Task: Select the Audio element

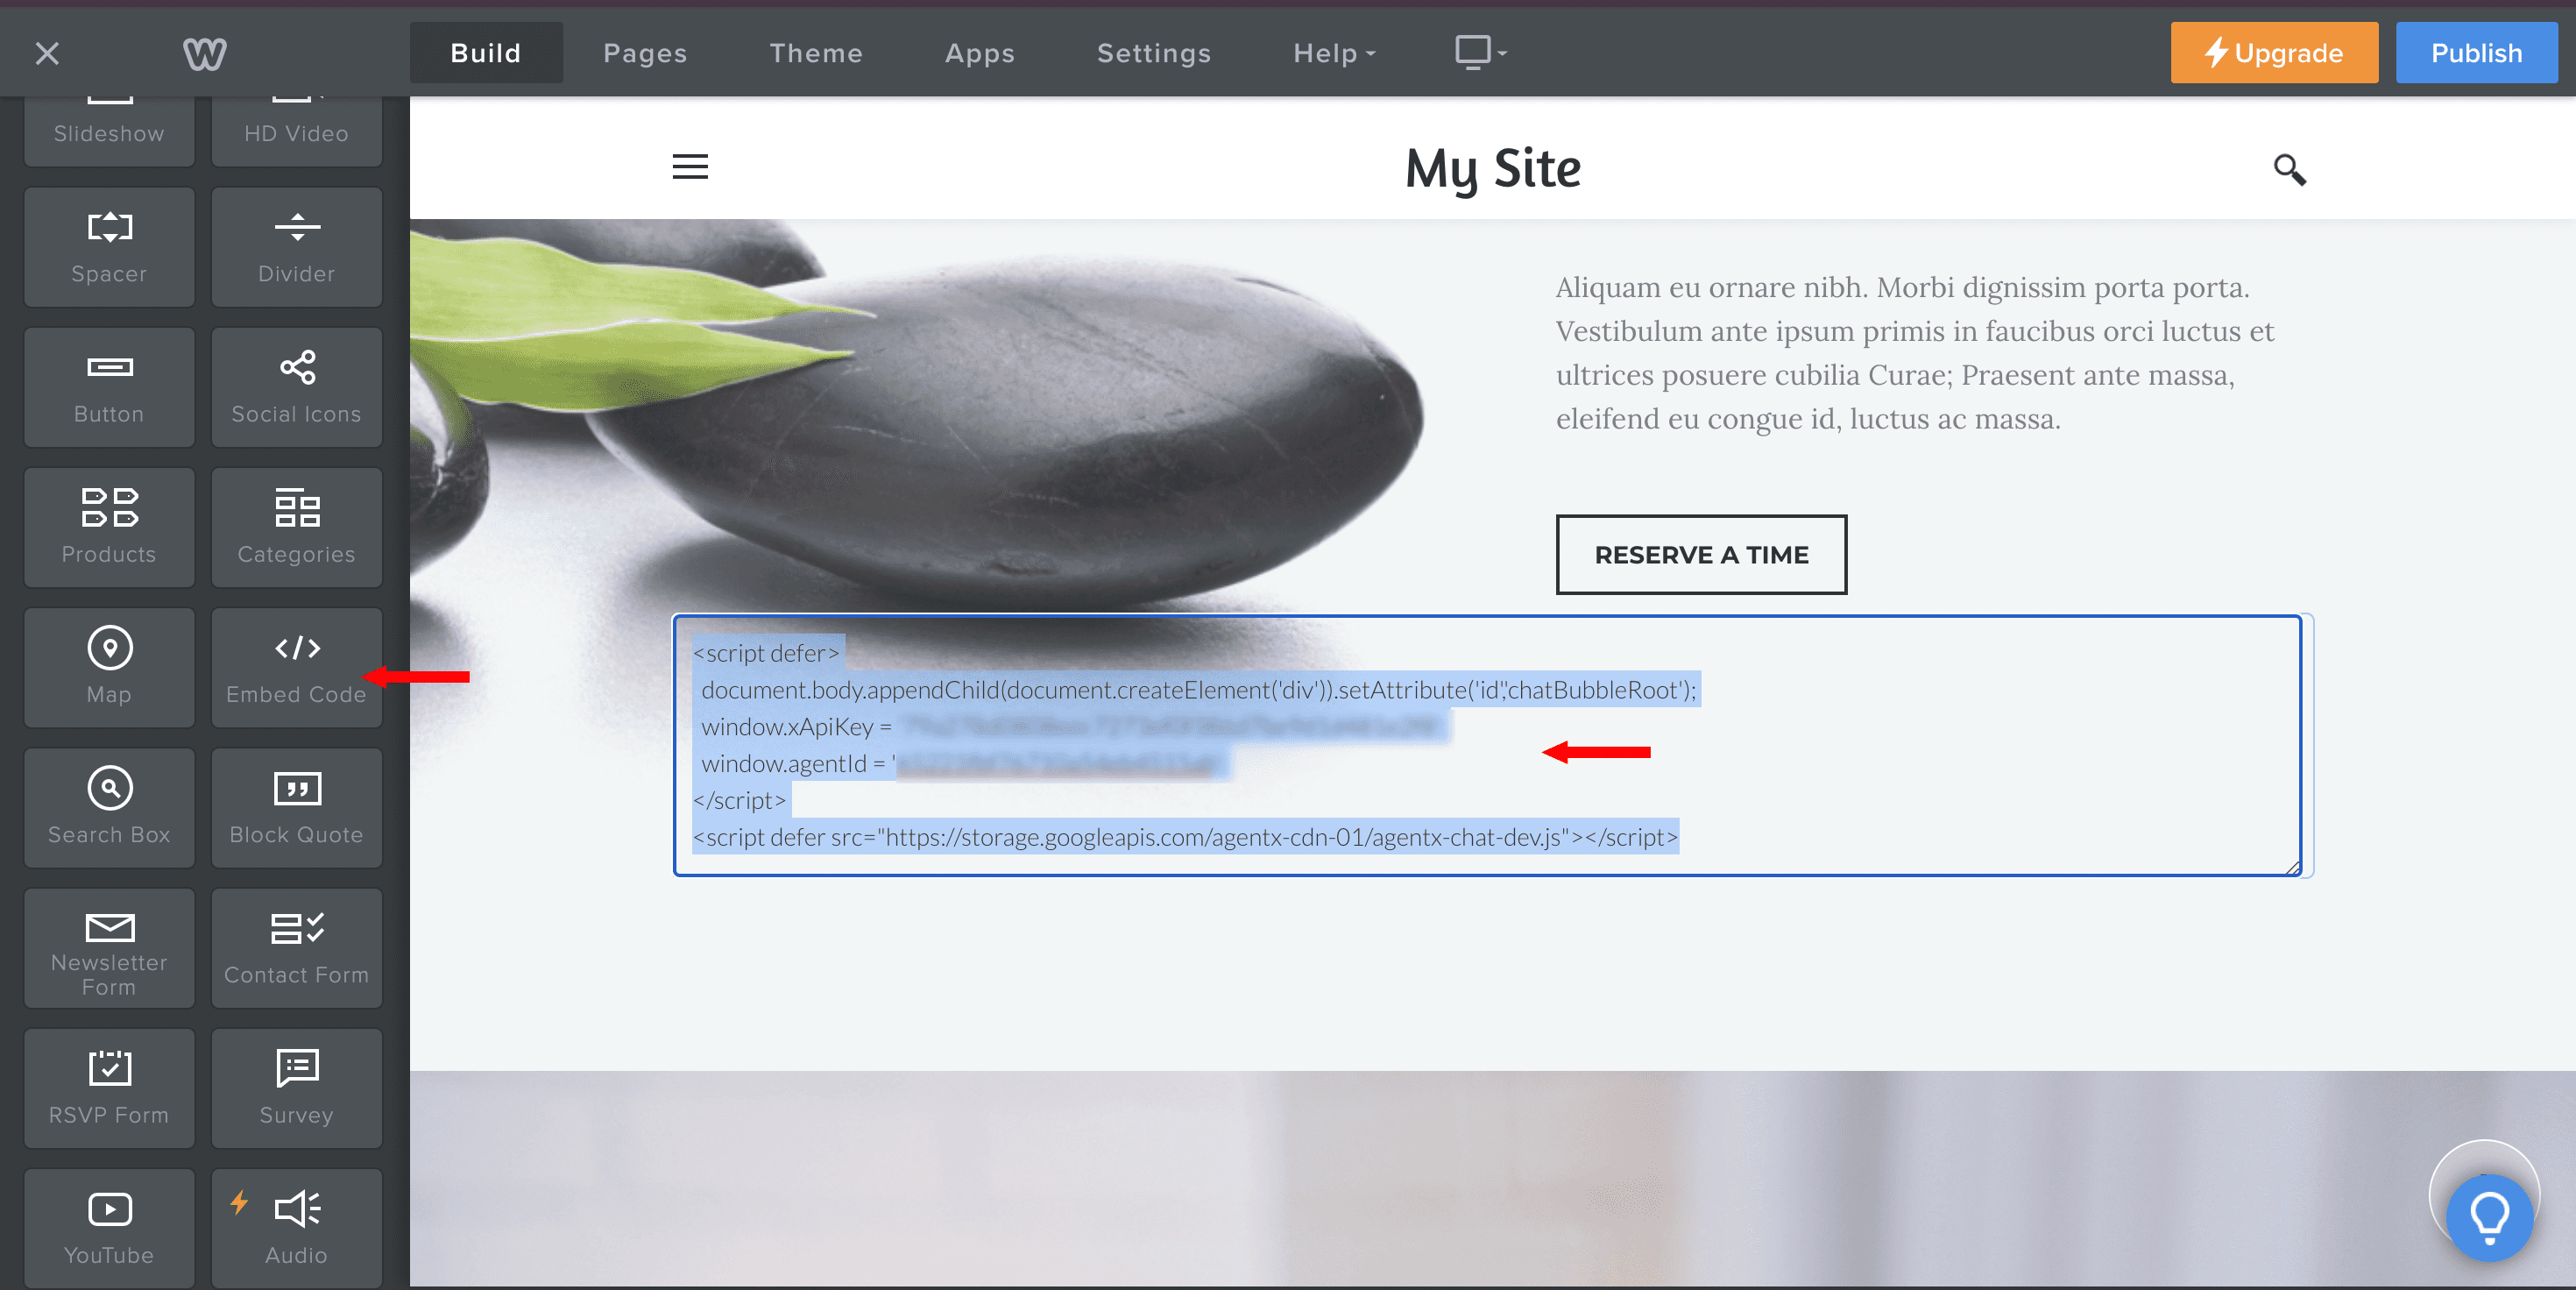Action: pyautogui.click(x=297, y=1228)
